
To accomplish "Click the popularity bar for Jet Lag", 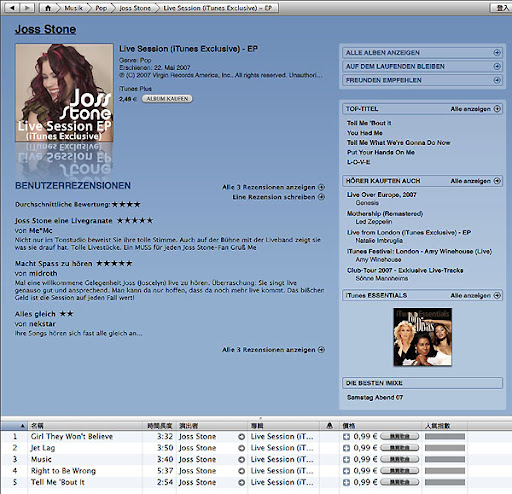I will point(445,448).
